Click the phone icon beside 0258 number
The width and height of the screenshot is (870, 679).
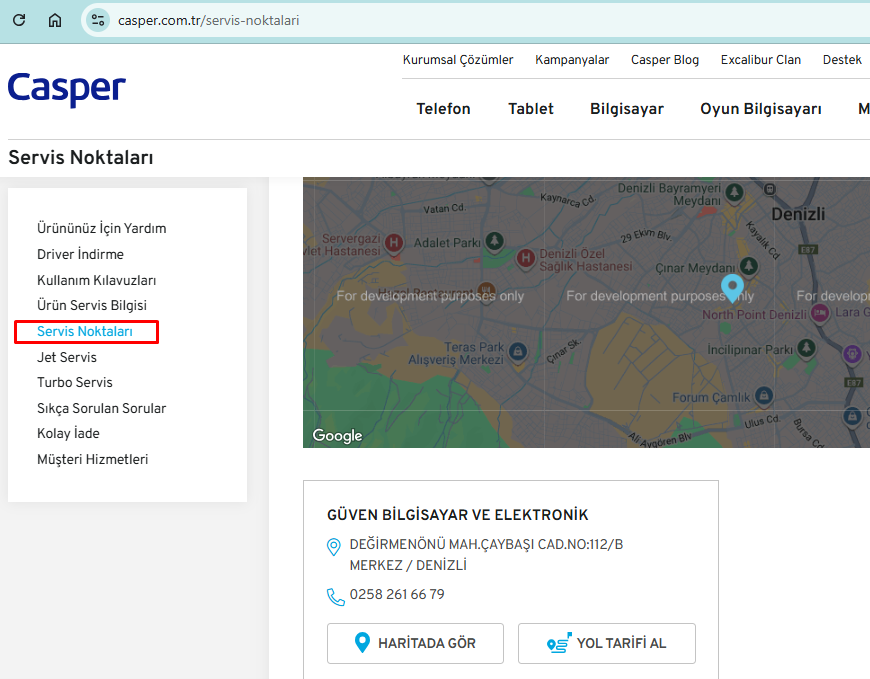click(x=335, y=597)
